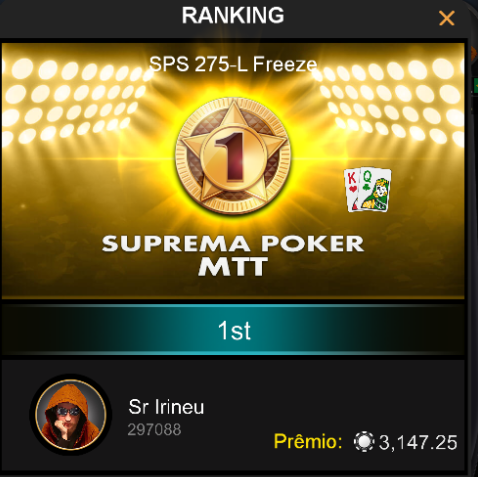Click the prize amount 3,147.25
This screenshot has width=478, height=477.
pos(418,442)
